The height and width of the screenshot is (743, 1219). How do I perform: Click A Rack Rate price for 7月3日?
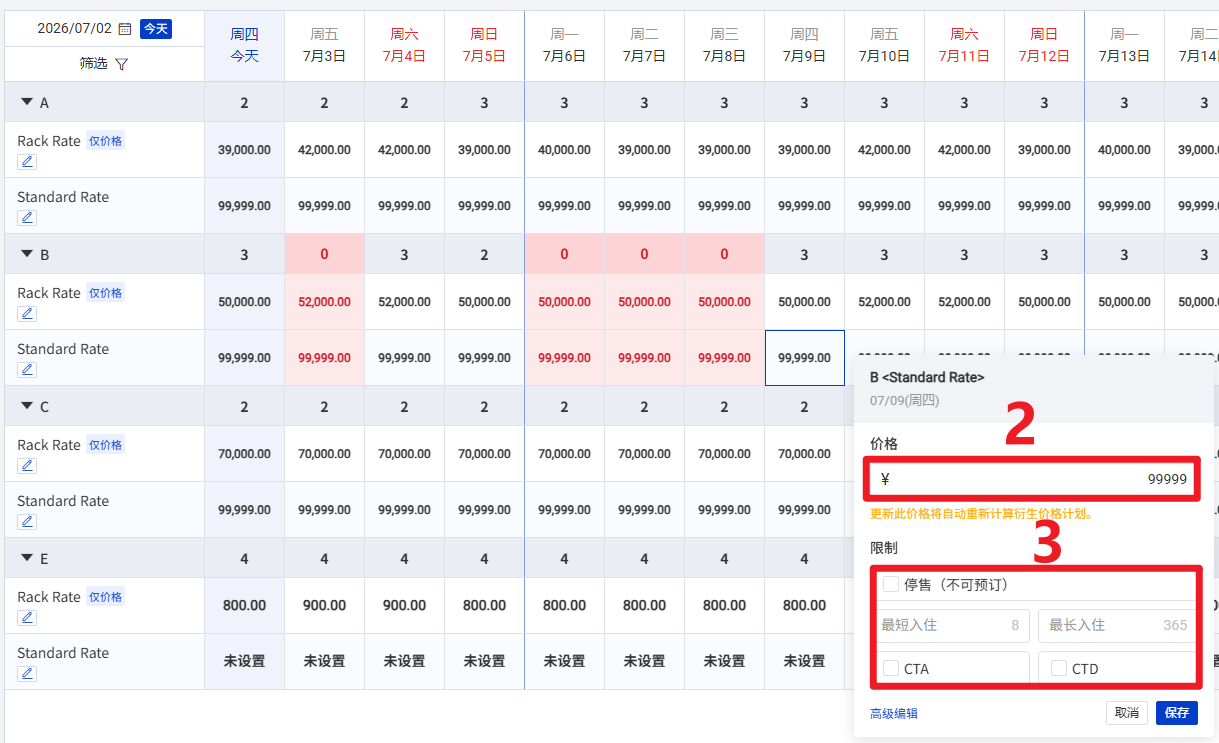tap(324, 150)
